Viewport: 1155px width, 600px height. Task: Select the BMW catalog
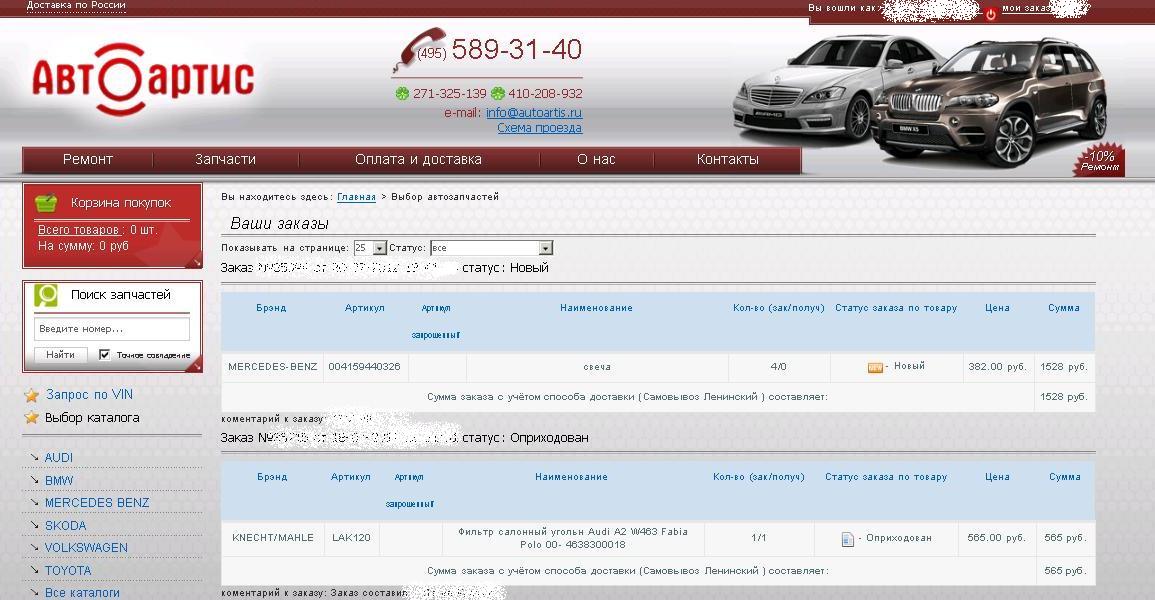coord(59,481)
